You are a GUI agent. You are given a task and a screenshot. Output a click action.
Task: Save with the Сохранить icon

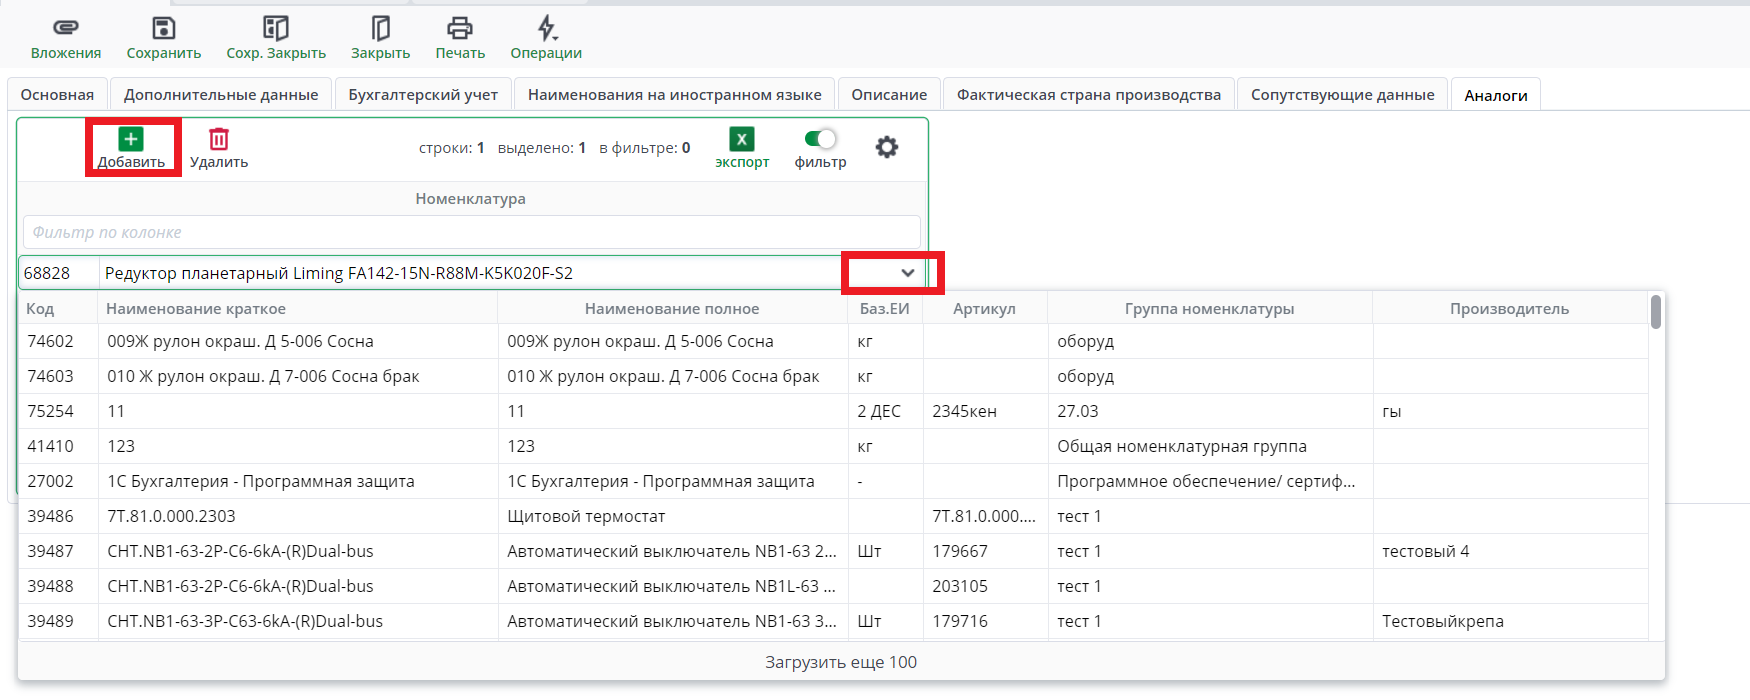click(x=163, y=28)
